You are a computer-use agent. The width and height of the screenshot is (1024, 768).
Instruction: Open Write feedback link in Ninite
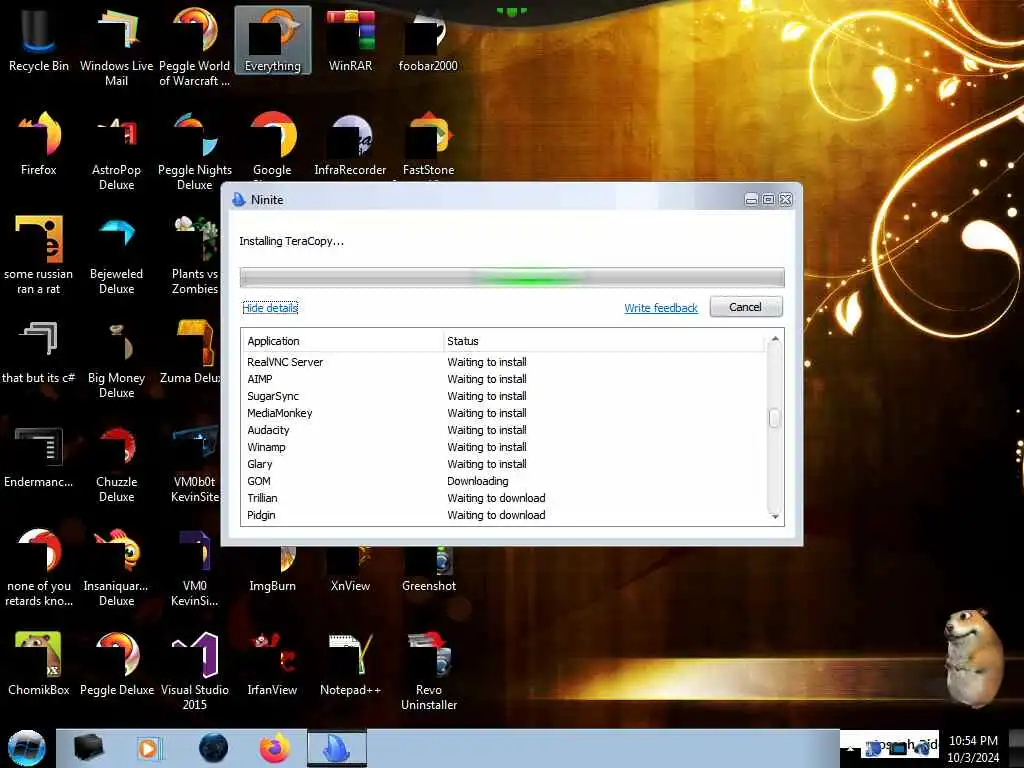tap(661, 308)
